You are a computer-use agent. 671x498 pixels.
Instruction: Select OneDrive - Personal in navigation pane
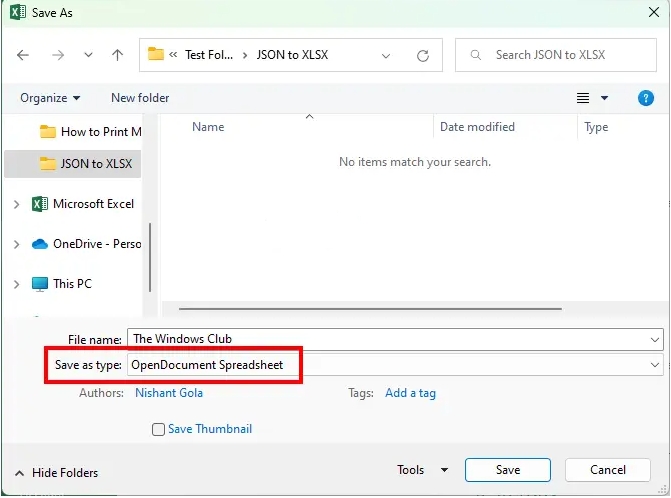click(86, 244)
